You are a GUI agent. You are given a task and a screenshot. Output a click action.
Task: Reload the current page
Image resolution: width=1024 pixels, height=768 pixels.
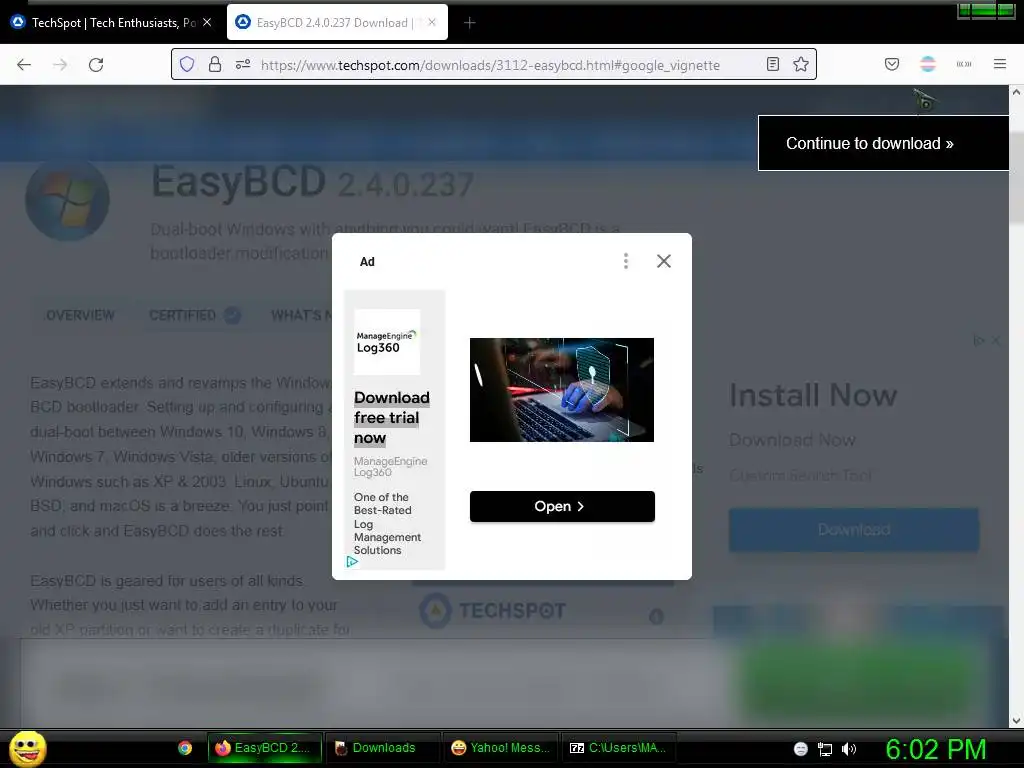pos(96,65)
